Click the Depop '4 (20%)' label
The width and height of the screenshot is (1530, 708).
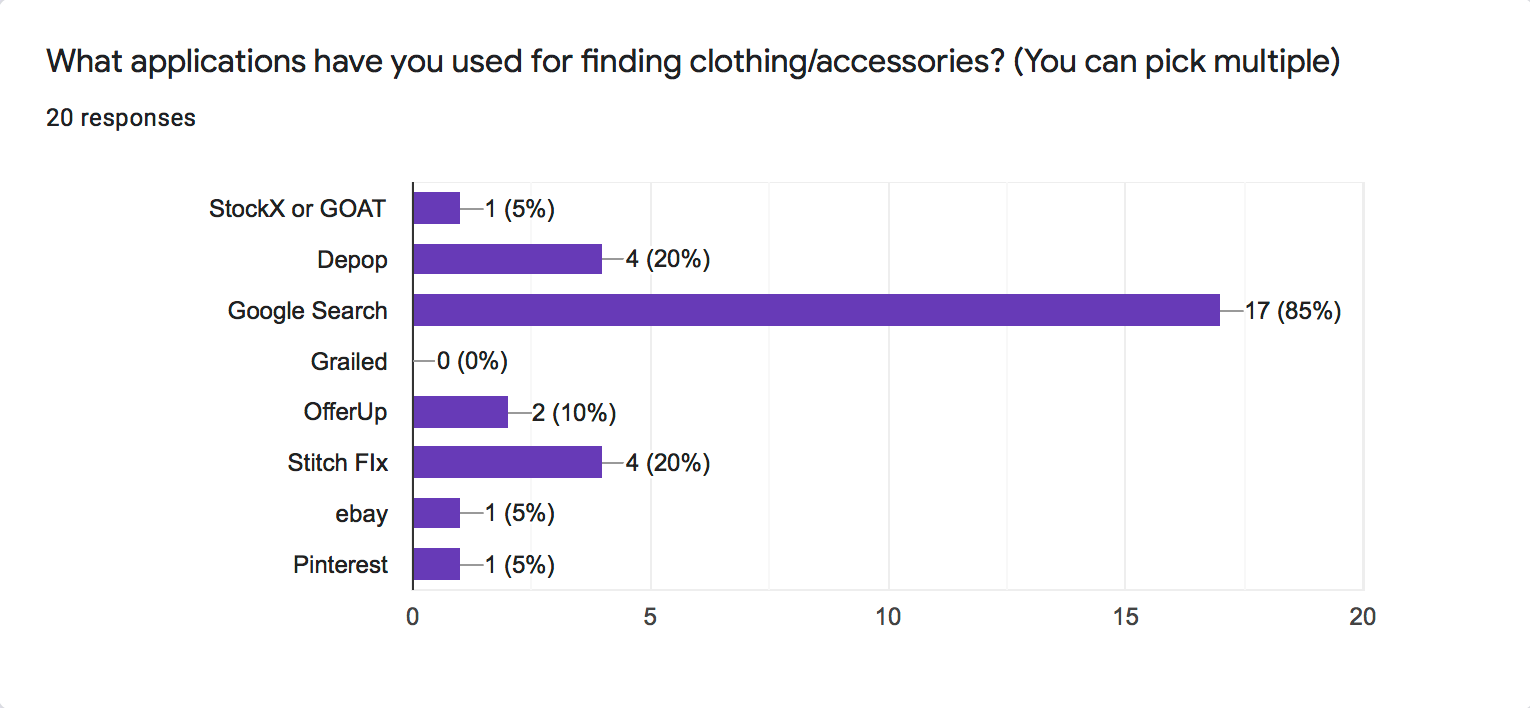(x=667, y=260)
